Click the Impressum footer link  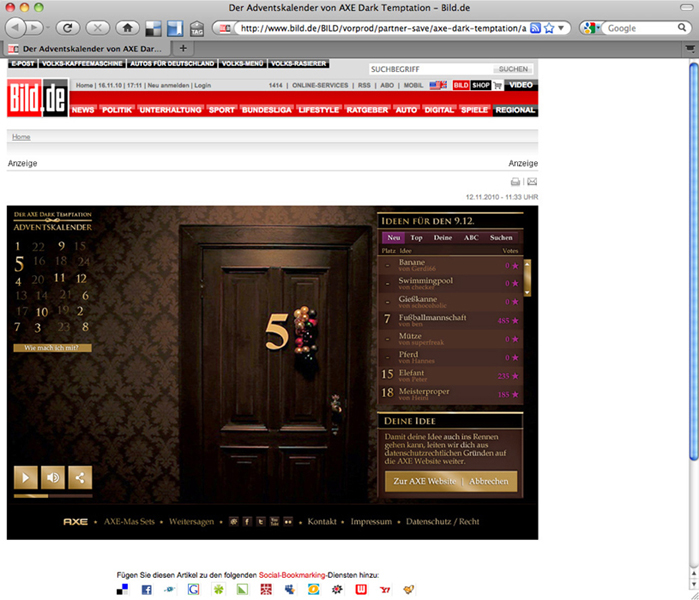point(371,522)
